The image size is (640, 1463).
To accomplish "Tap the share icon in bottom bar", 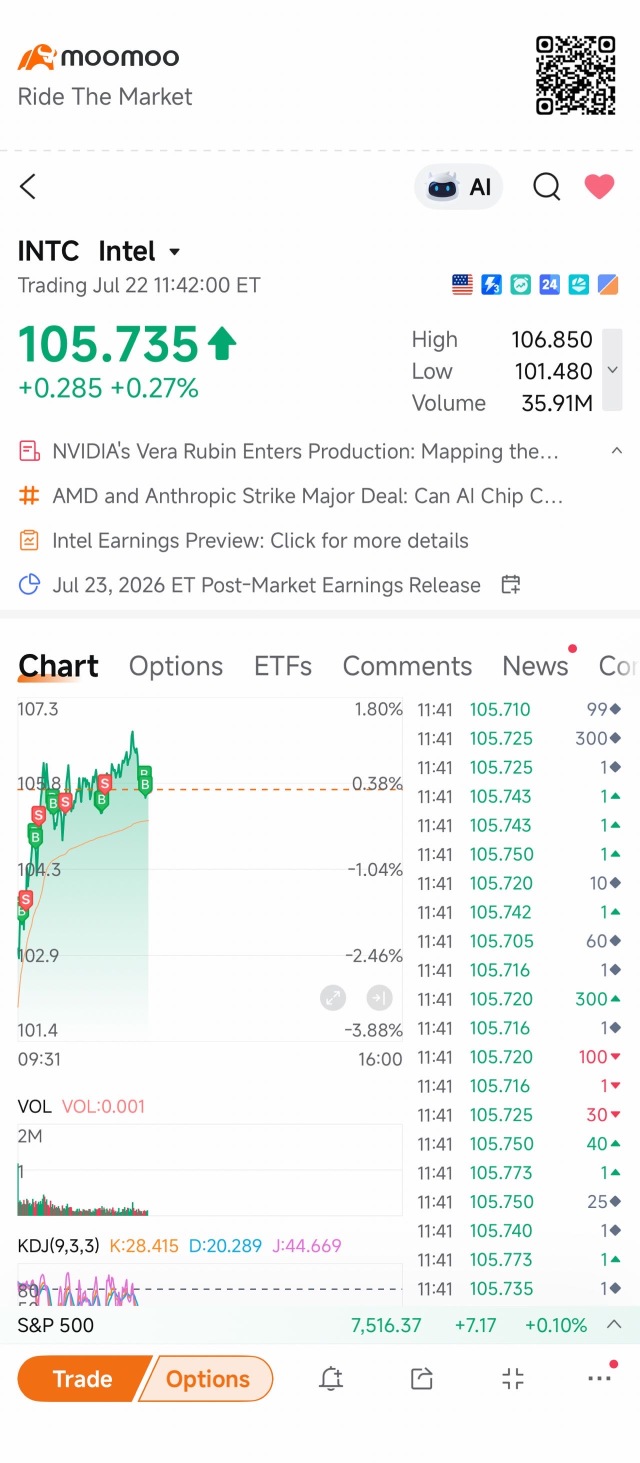I will tap(422, 1379).
